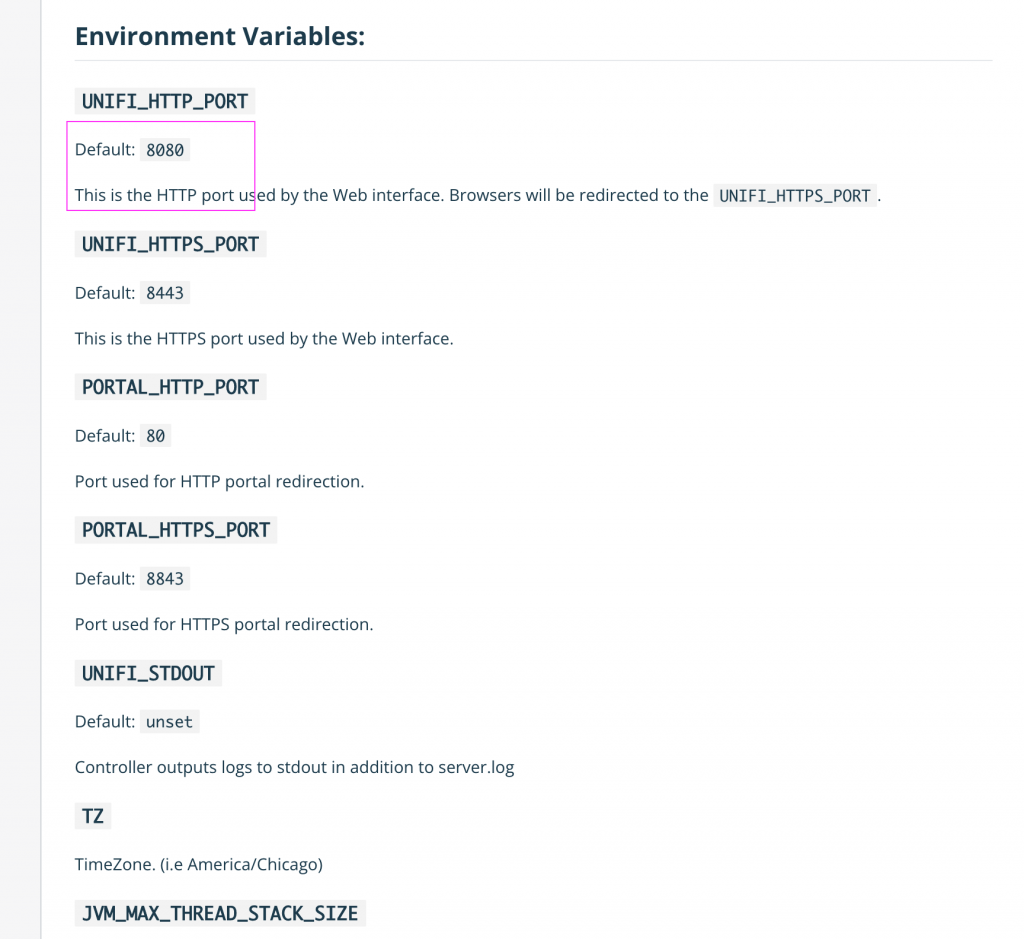Click the 80 default value
The image size is (1024, 939).
[155, 436]
